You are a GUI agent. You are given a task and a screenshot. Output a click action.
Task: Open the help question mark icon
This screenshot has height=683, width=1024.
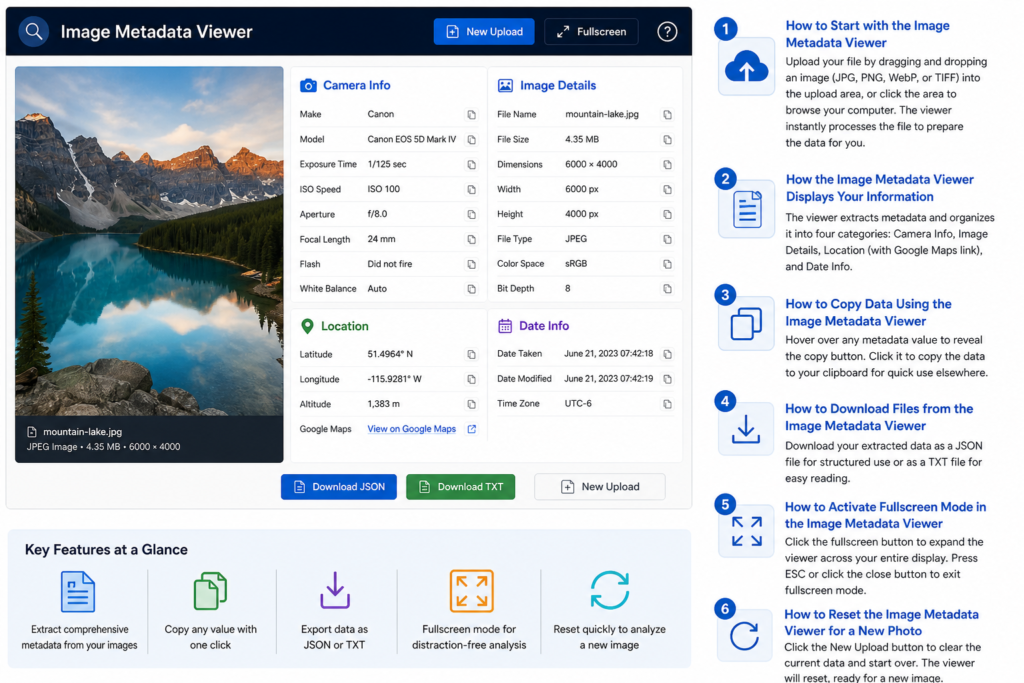coord(667,31)
